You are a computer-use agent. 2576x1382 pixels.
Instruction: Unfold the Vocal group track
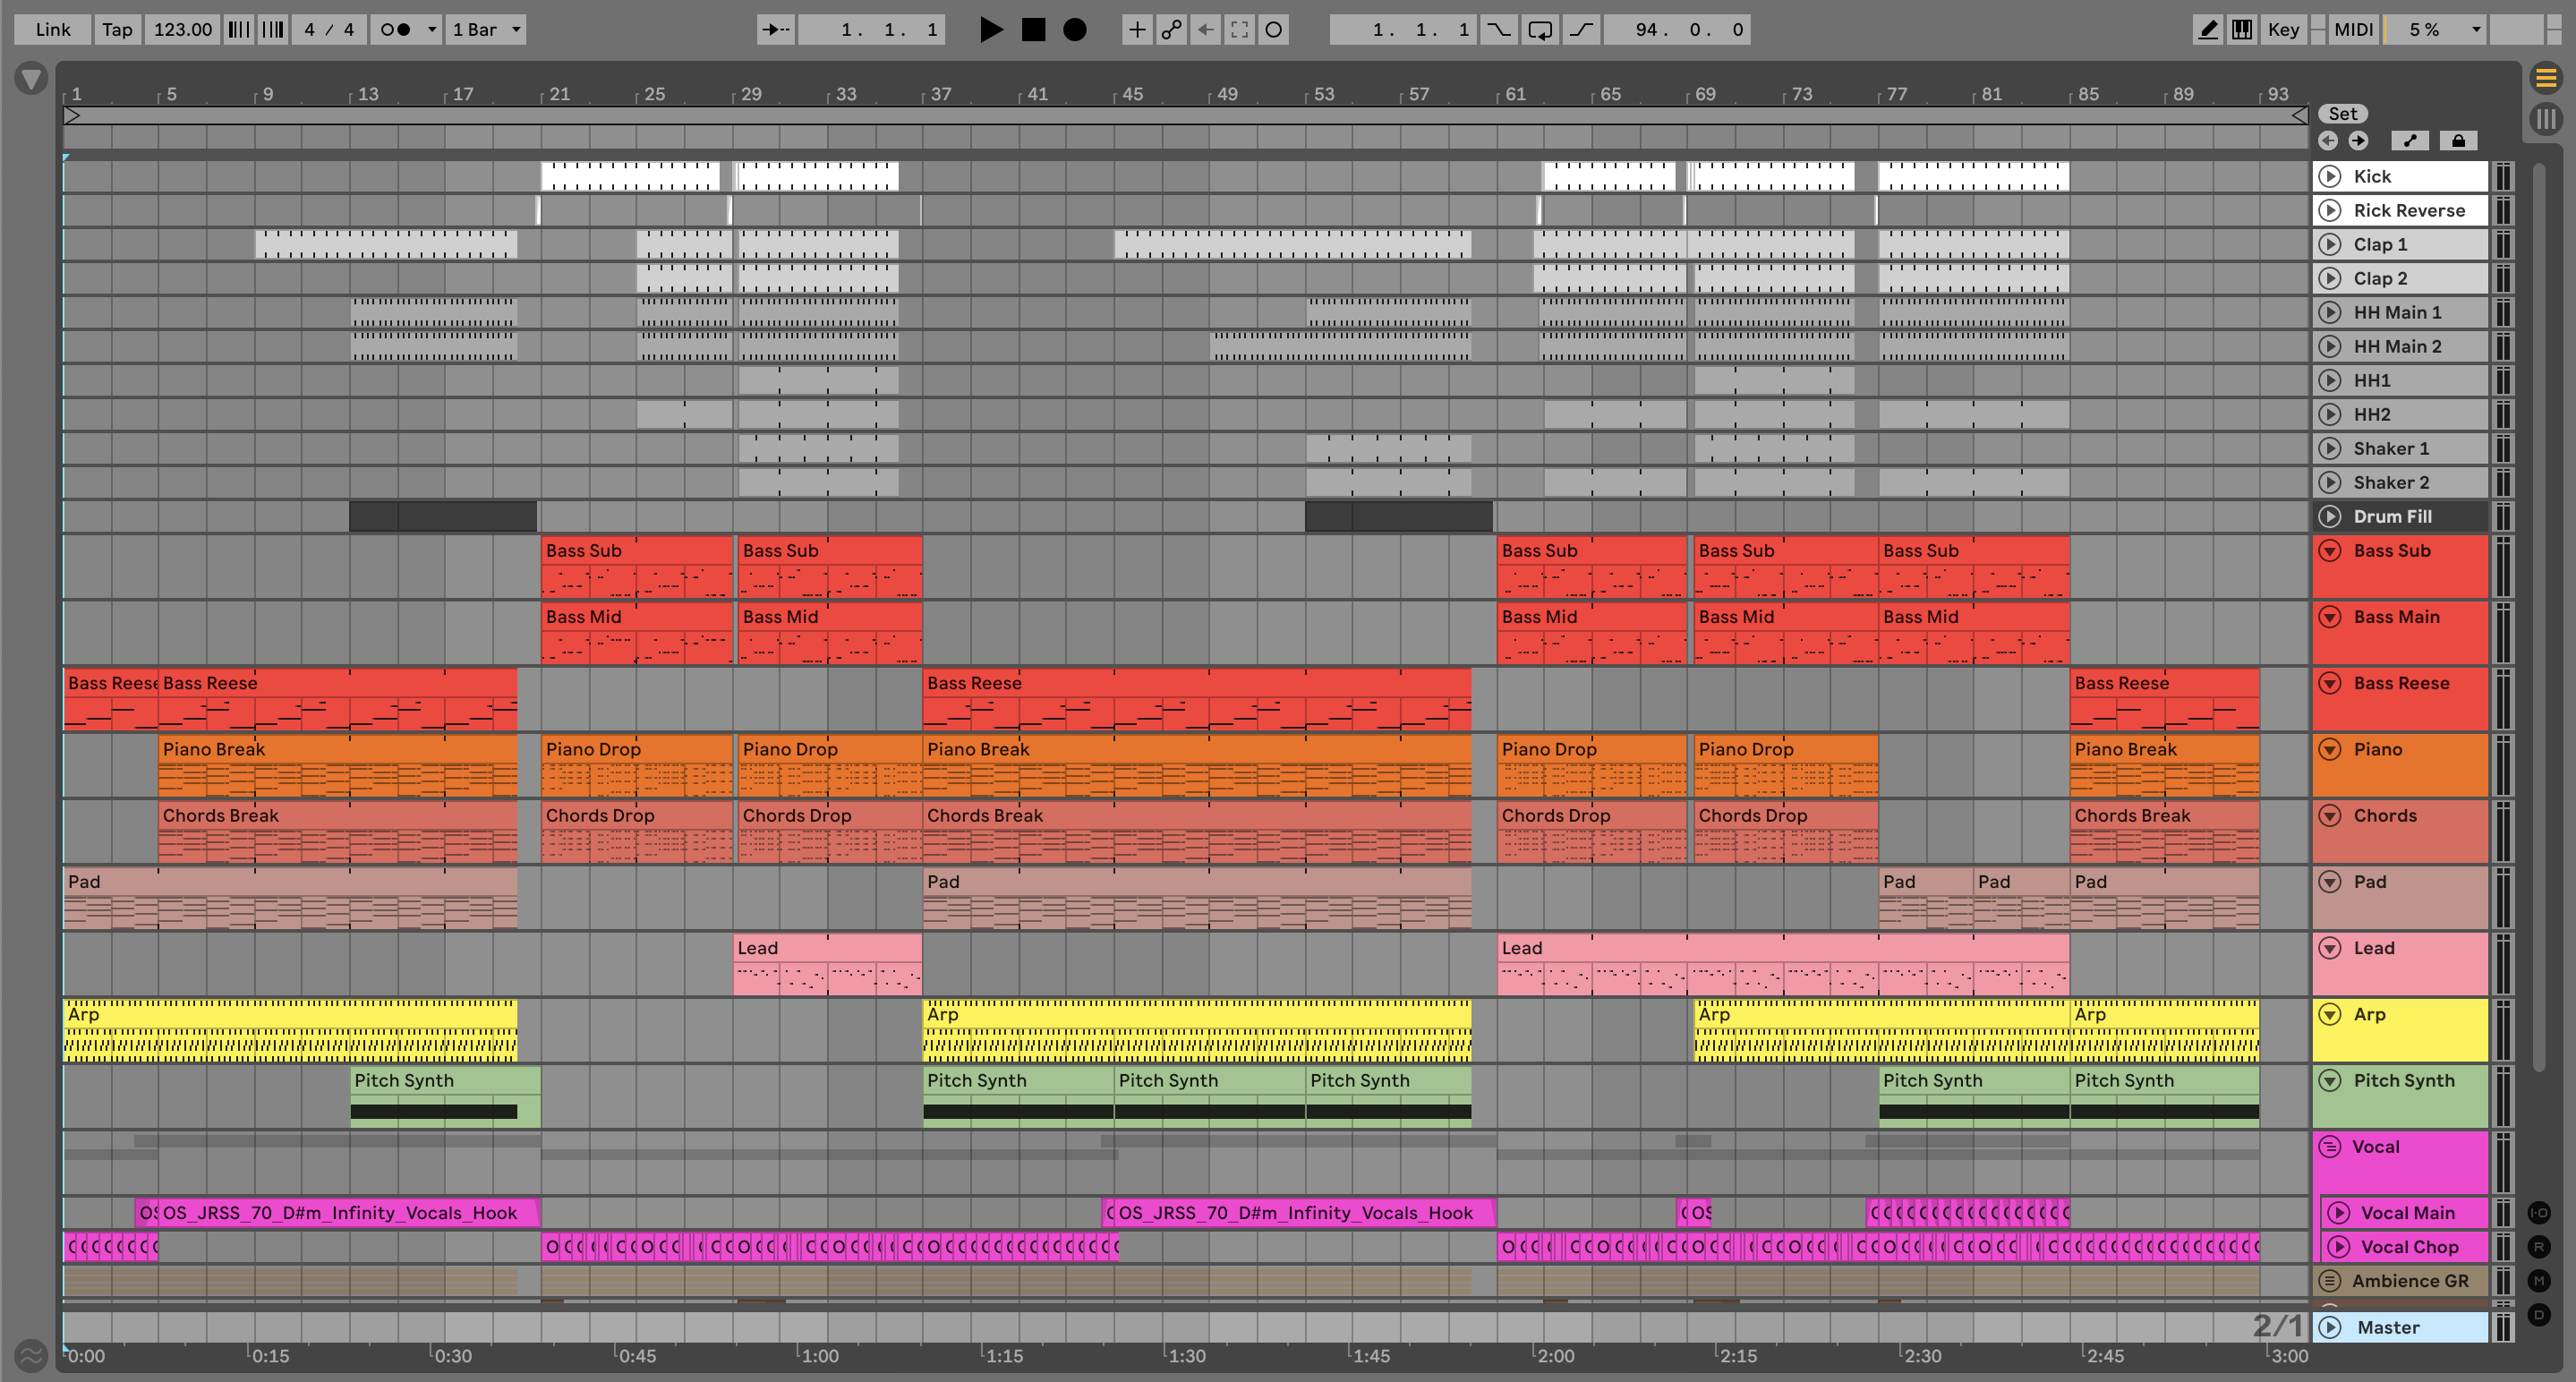pyautogui.click(x=2330, y=1147)
